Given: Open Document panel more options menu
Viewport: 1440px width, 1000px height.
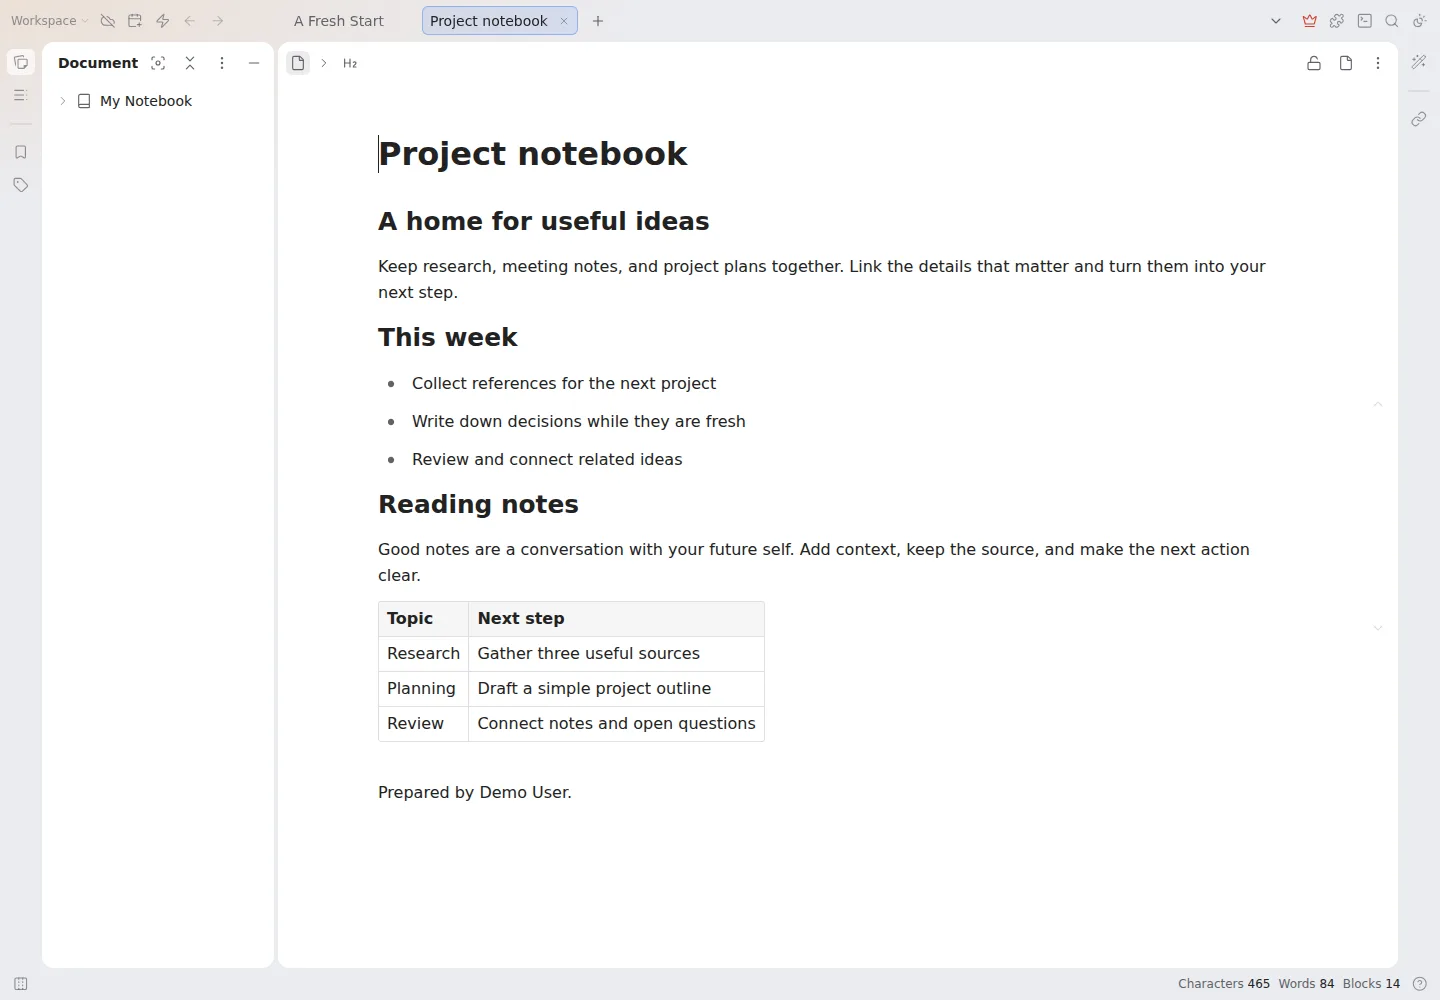Looking at the screenshot, I should [222, 63].
